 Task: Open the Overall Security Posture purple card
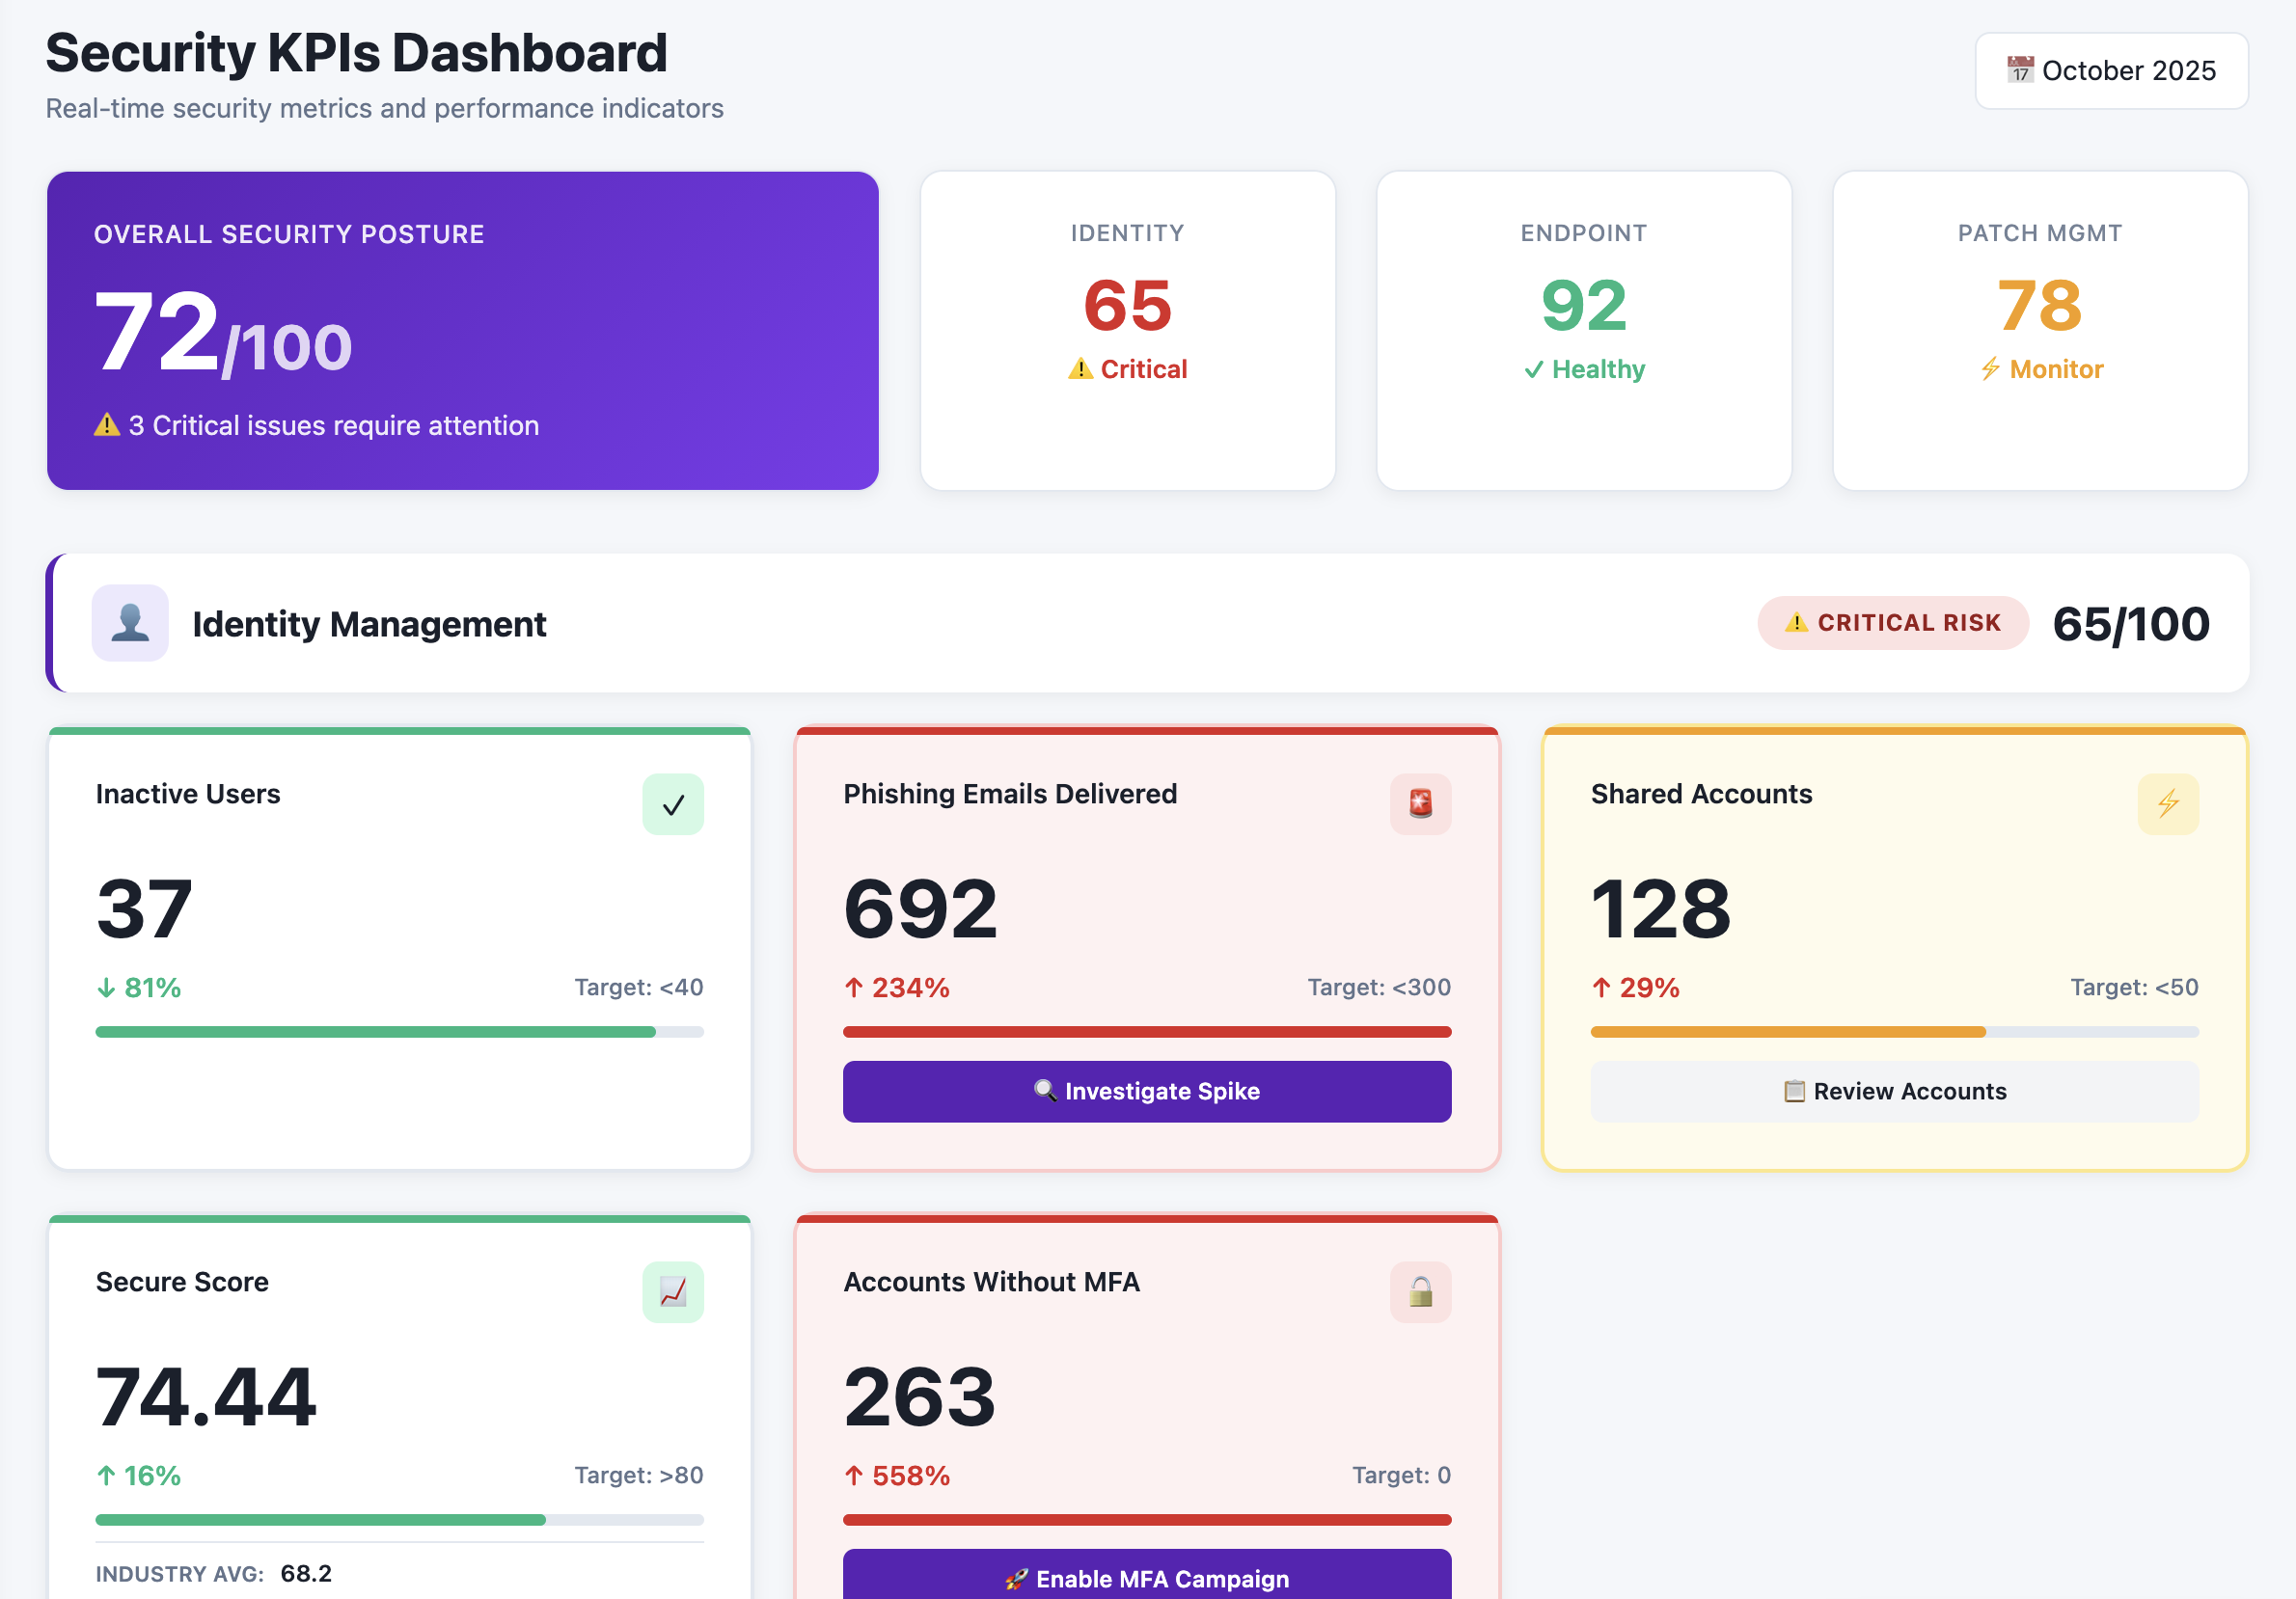pos(462,330)
